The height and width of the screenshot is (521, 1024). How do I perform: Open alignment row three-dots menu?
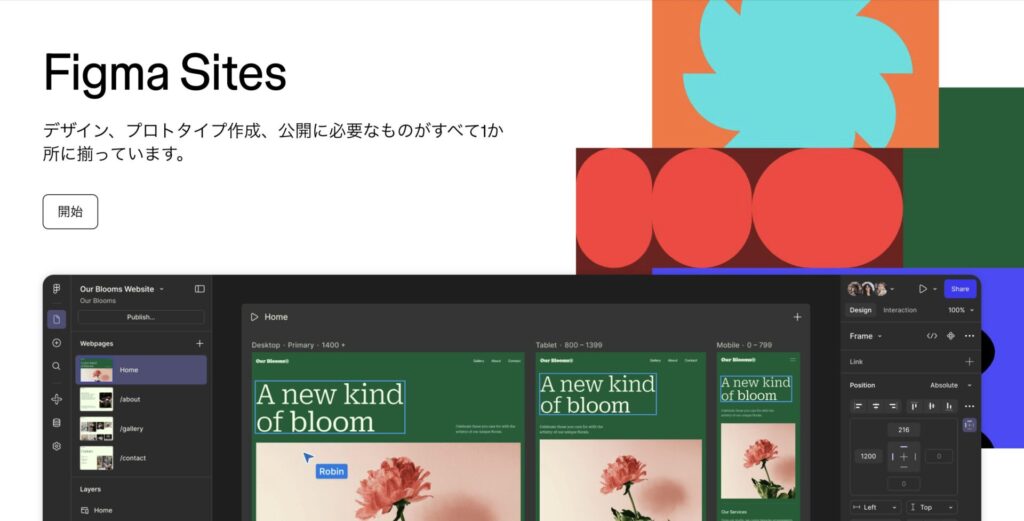click(x=969, y=406)
